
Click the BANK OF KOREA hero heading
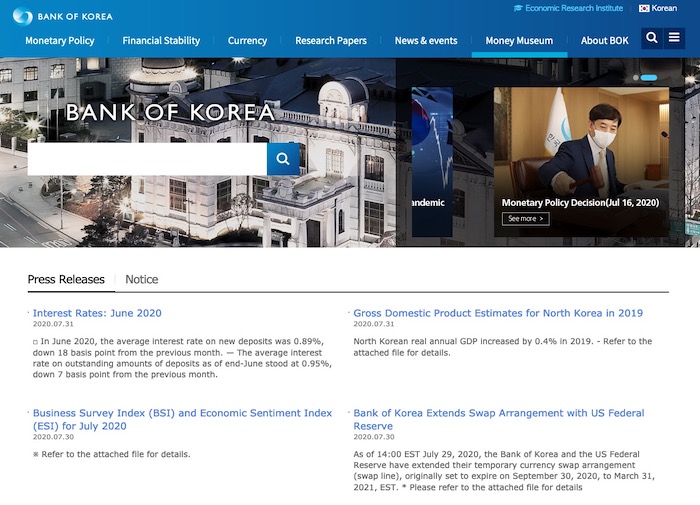[170, 112]
